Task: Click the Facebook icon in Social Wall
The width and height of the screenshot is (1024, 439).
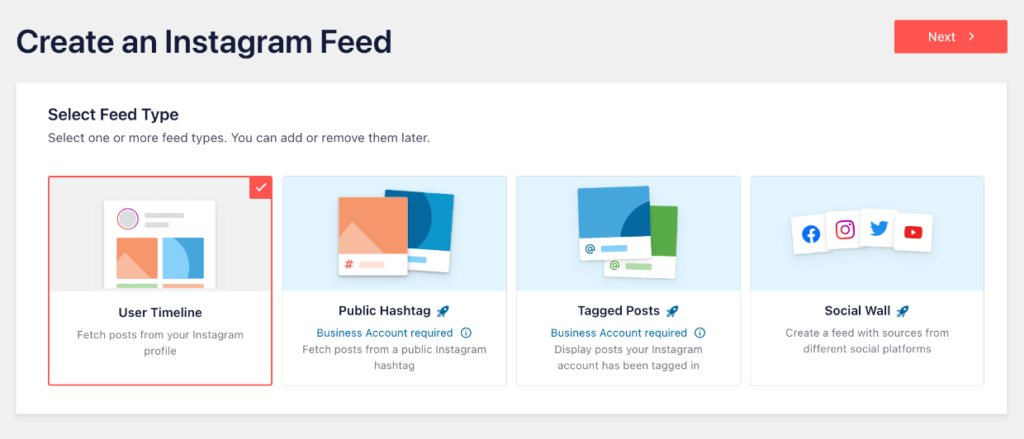Action: [810, 235]
